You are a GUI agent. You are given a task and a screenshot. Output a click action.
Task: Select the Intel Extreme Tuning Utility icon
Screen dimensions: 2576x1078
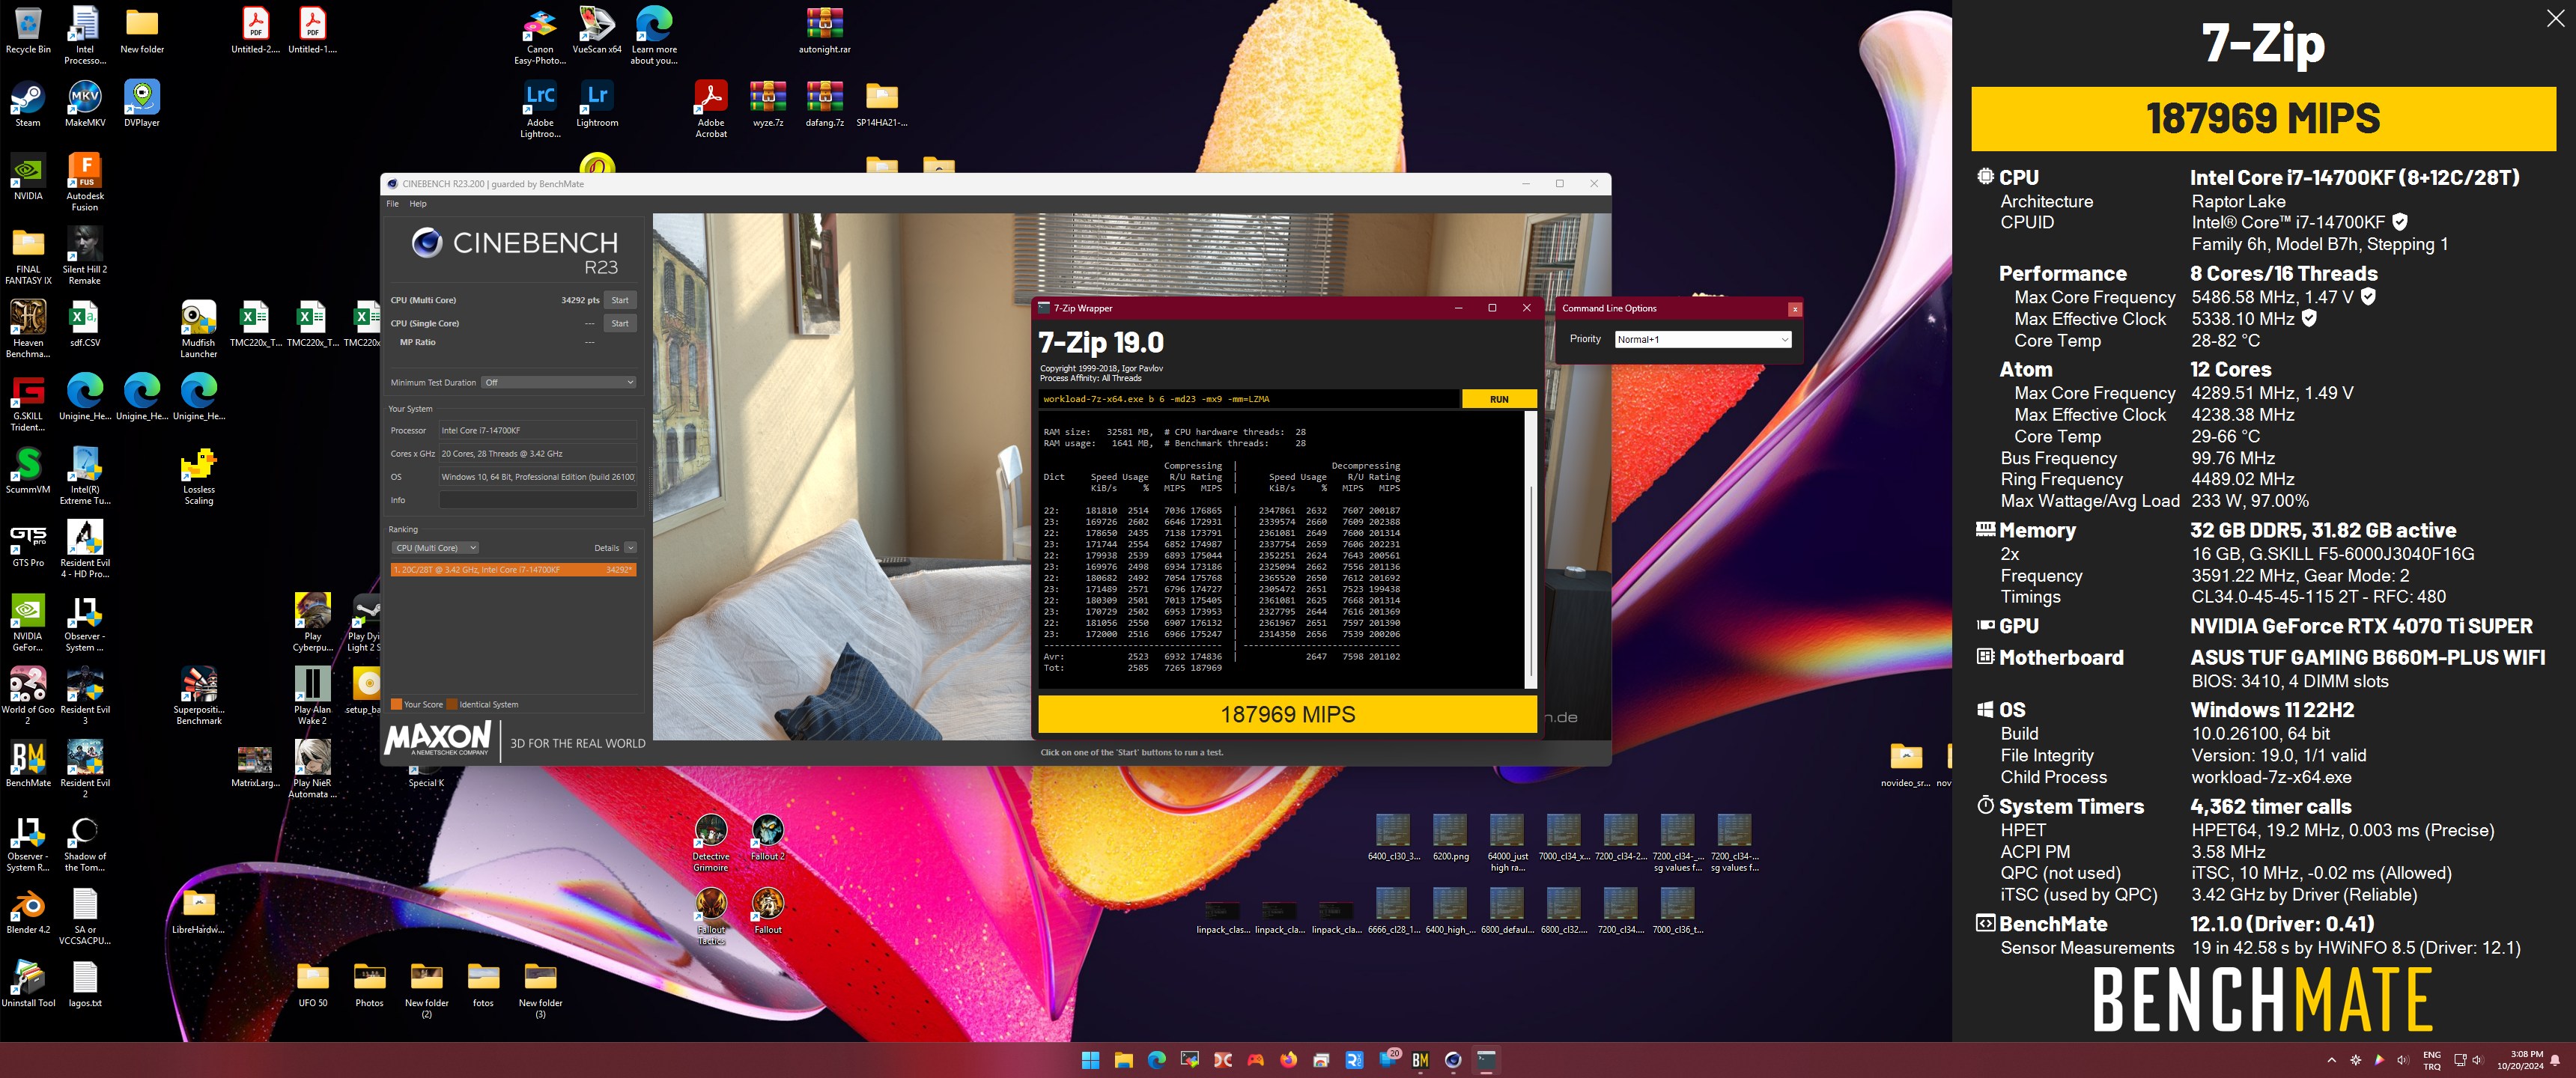coord(85,477)
